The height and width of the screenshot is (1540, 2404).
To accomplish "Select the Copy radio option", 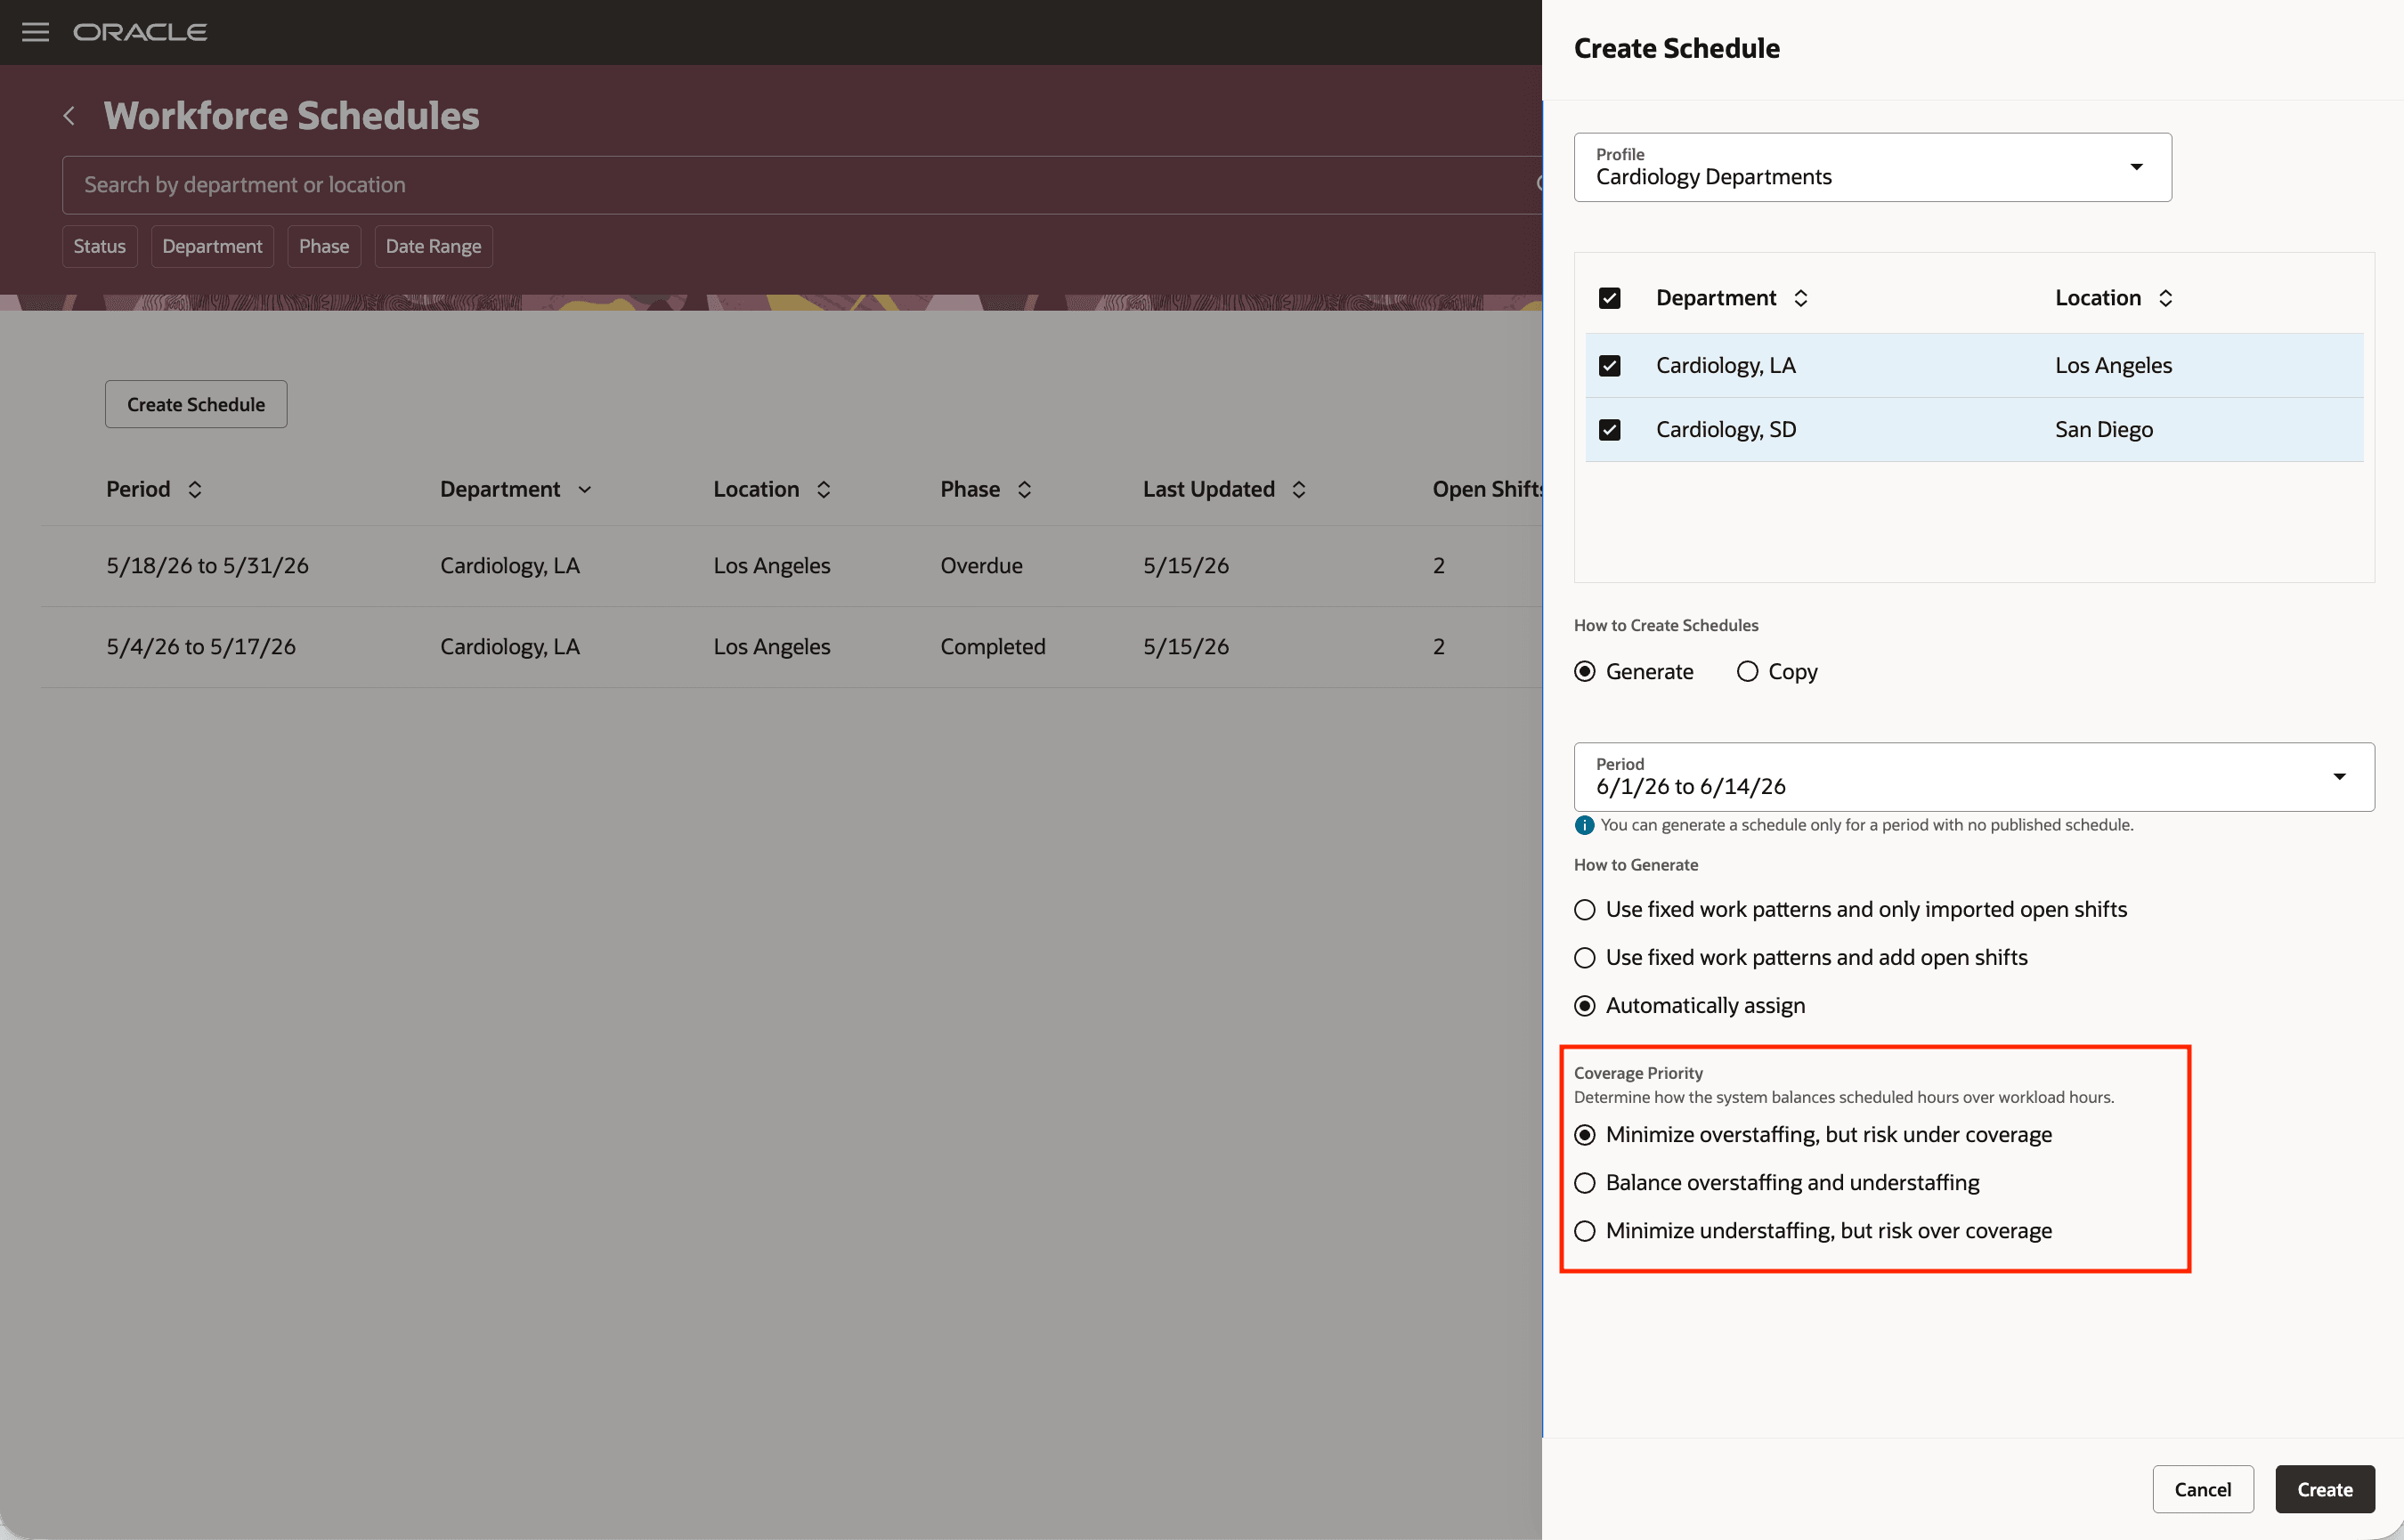I will [x=1747, y=672].
